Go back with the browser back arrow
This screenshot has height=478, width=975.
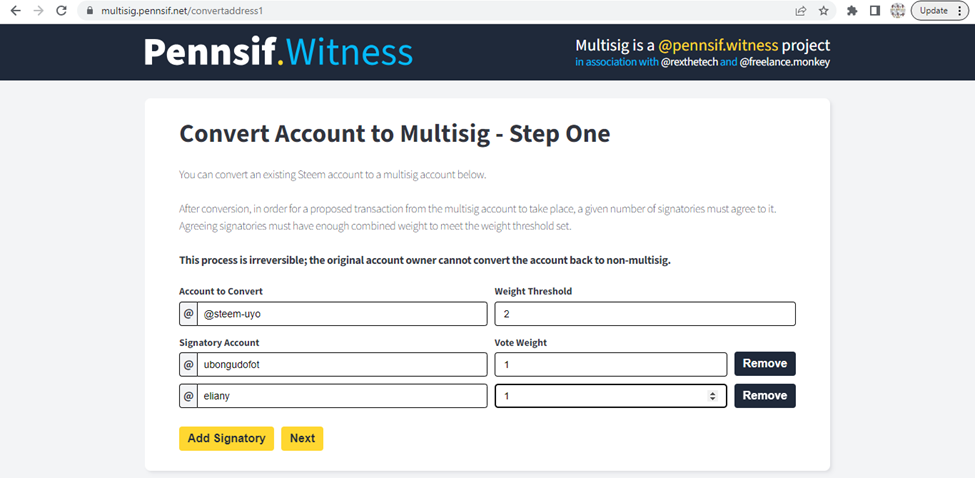[16, 11]
